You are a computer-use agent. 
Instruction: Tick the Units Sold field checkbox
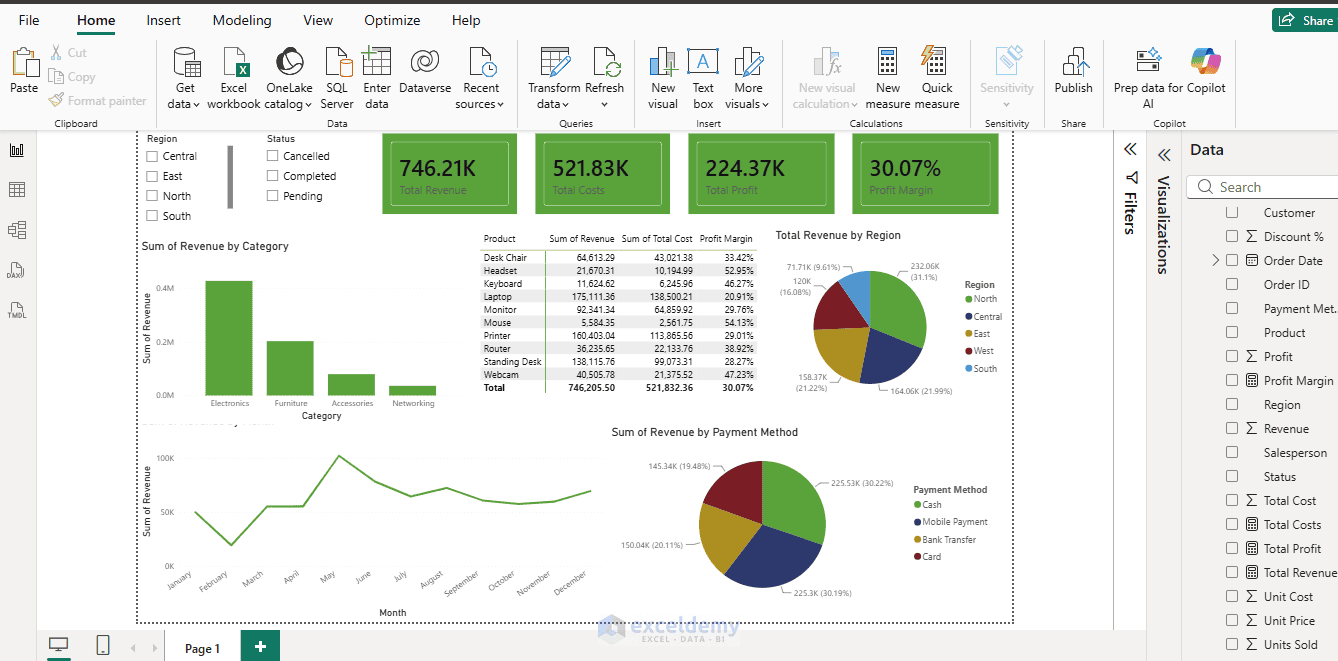point(1232,645)
